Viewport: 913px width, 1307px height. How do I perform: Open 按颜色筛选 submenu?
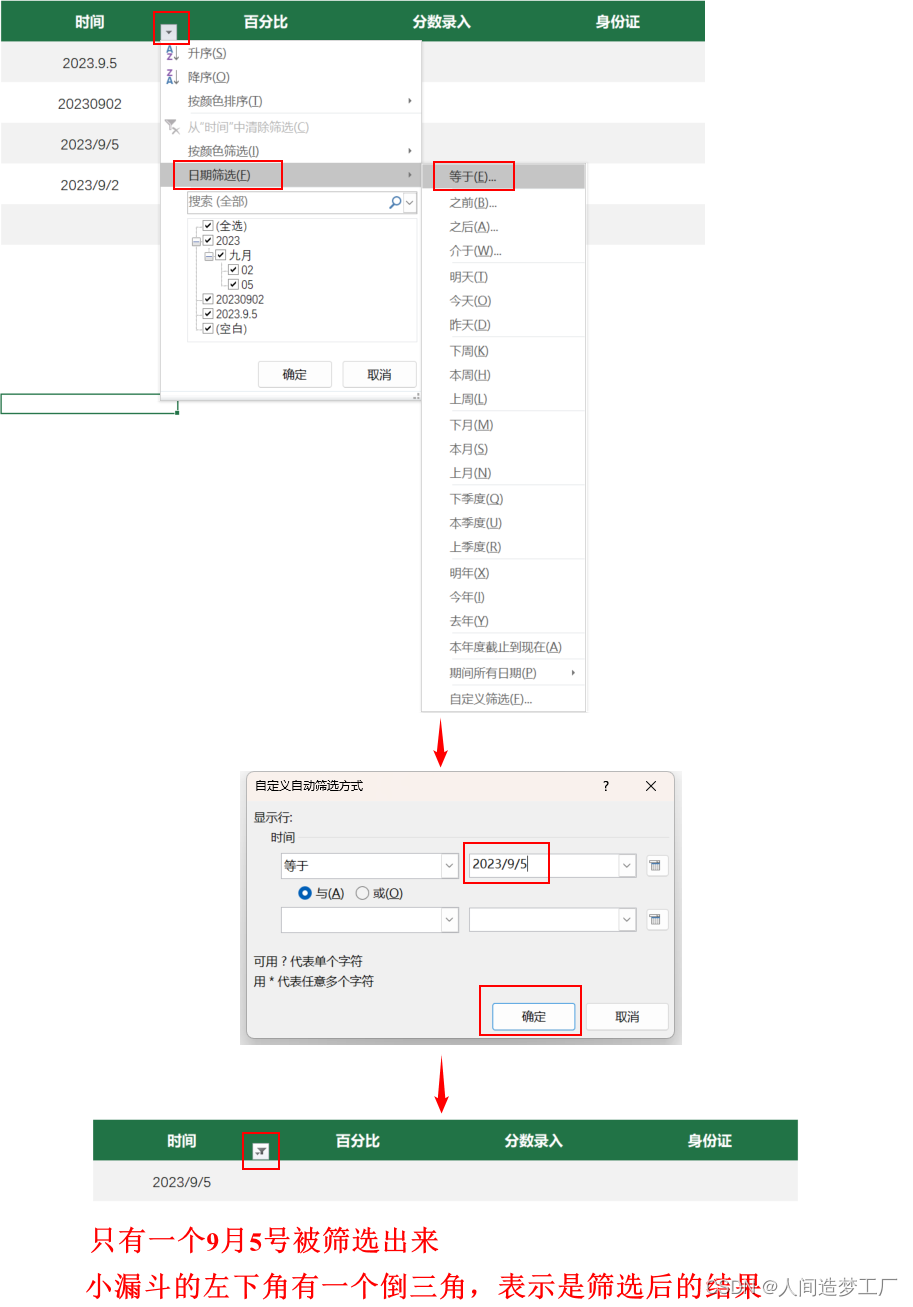click(x=291, y=151)
